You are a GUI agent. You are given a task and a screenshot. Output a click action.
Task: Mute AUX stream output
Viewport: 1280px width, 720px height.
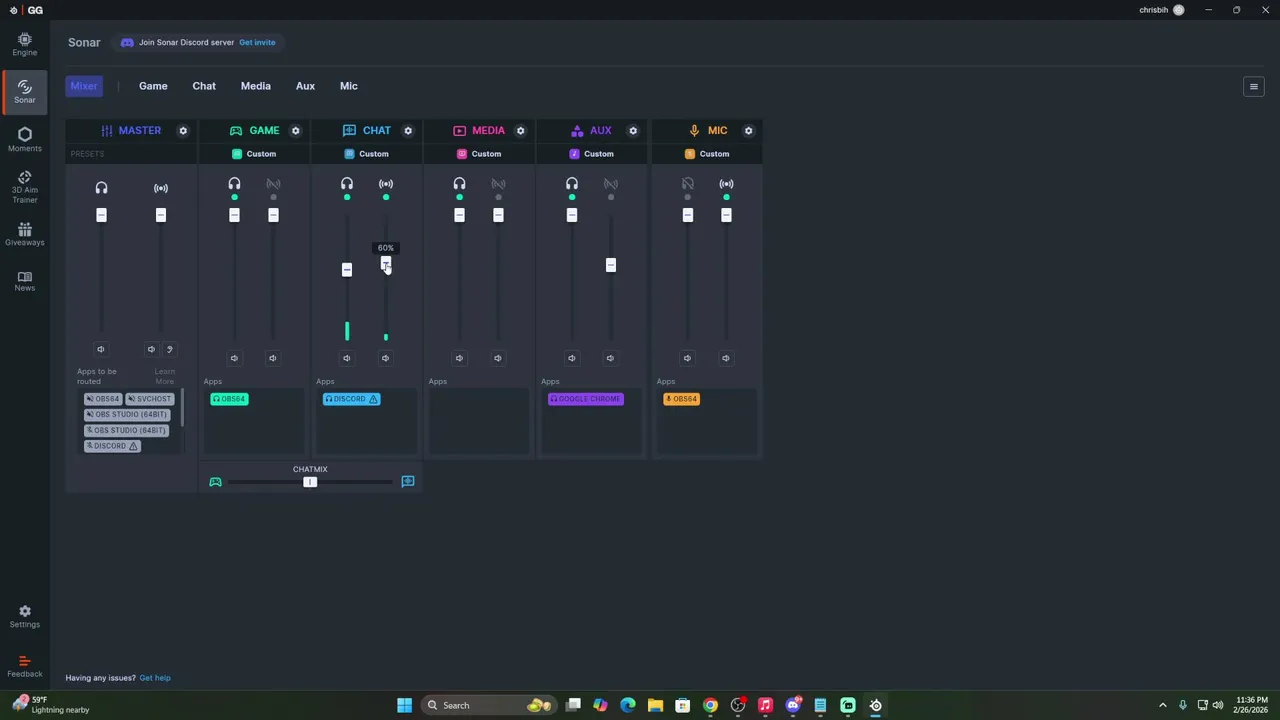click(x=610, y=358)
